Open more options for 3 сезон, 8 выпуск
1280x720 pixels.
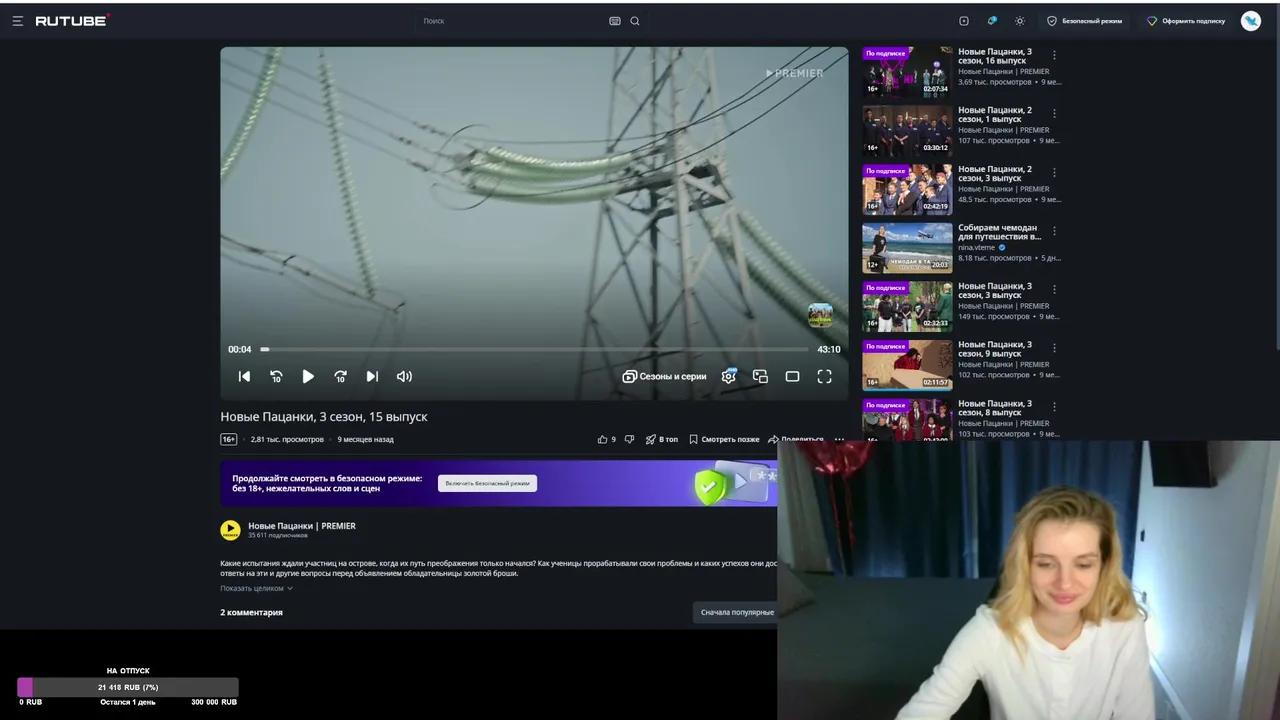coord(1054,406)
